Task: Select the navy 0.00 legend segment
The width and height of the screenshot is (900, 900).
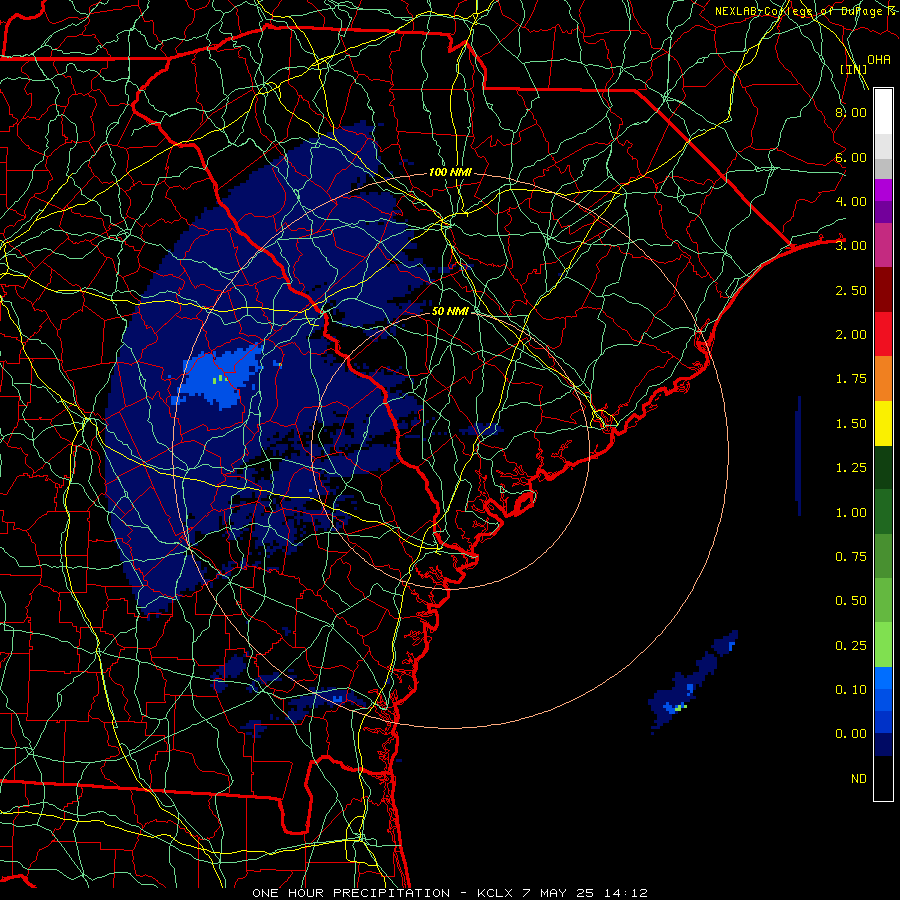Action: point(883,745)
